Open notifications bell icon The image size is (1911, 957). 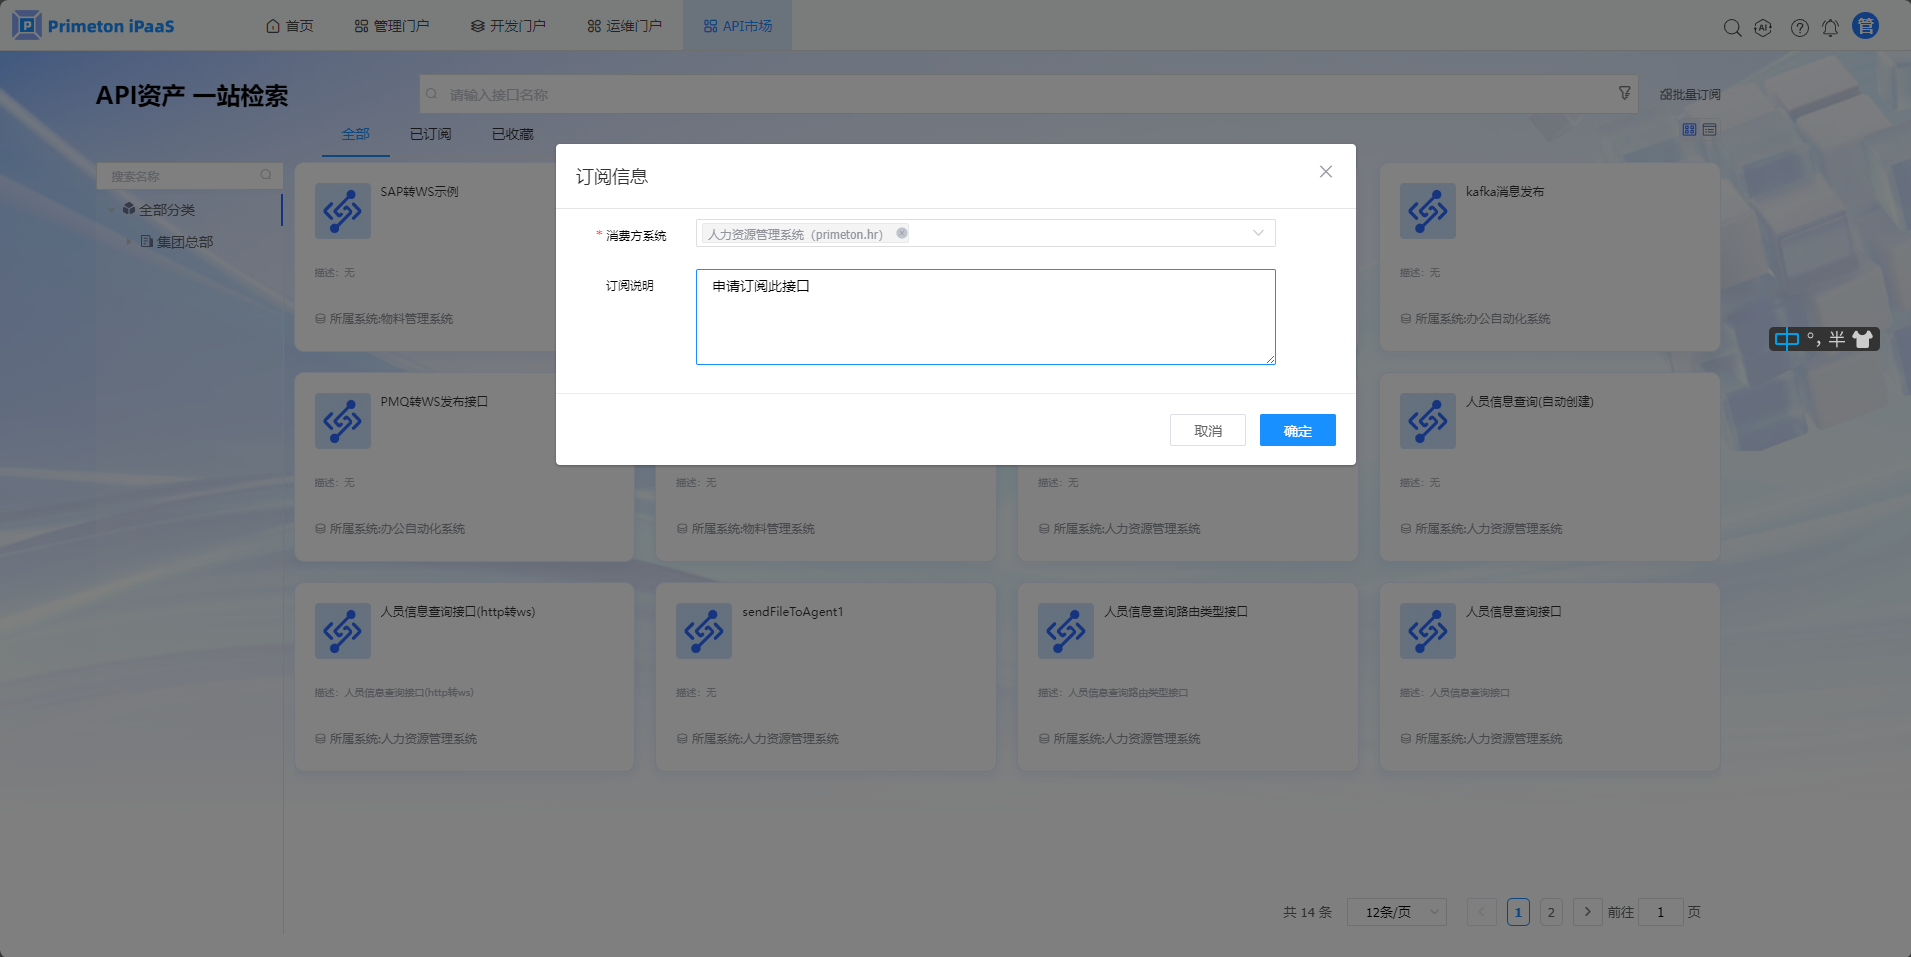click(x=1830, y=28)
